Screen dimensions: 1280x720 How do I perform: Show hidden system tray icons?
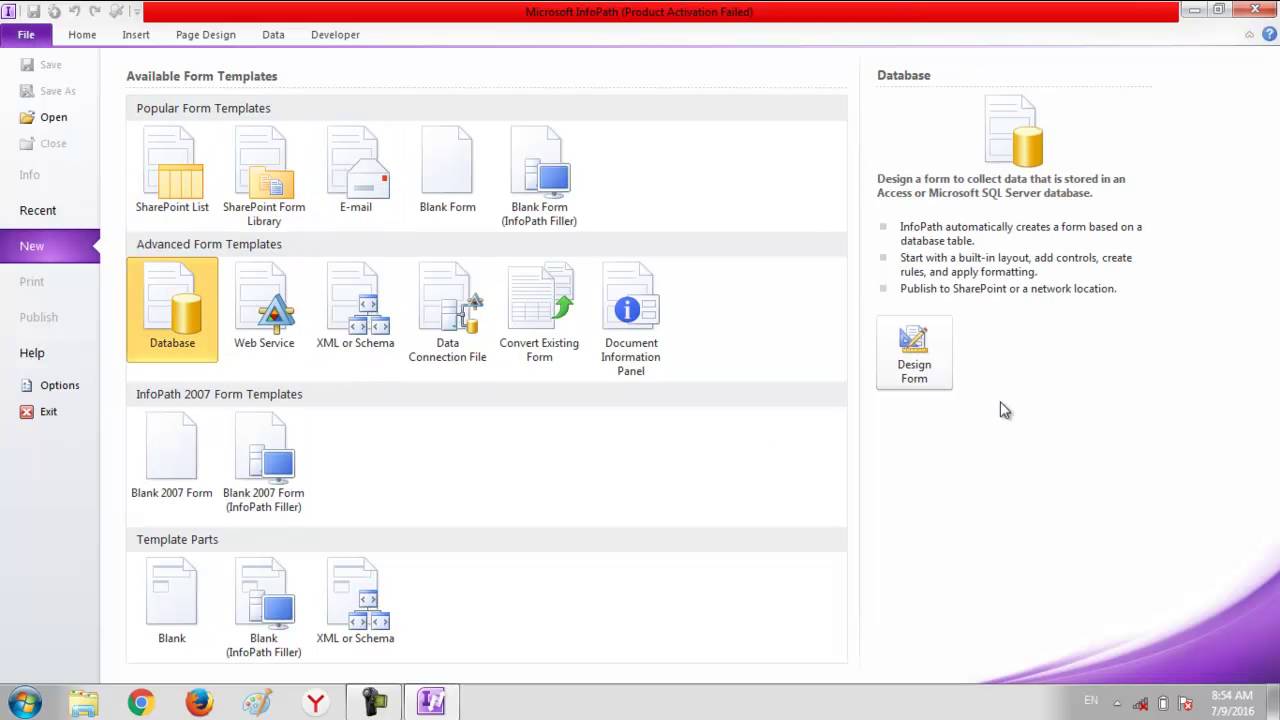coord(1117,703)
